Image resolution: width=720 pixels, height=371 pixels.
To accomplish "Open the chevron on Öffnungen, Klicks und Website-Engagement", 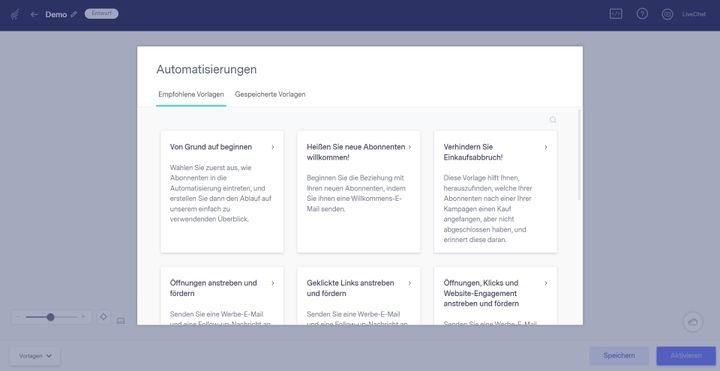I will click(x=546, y=283).
